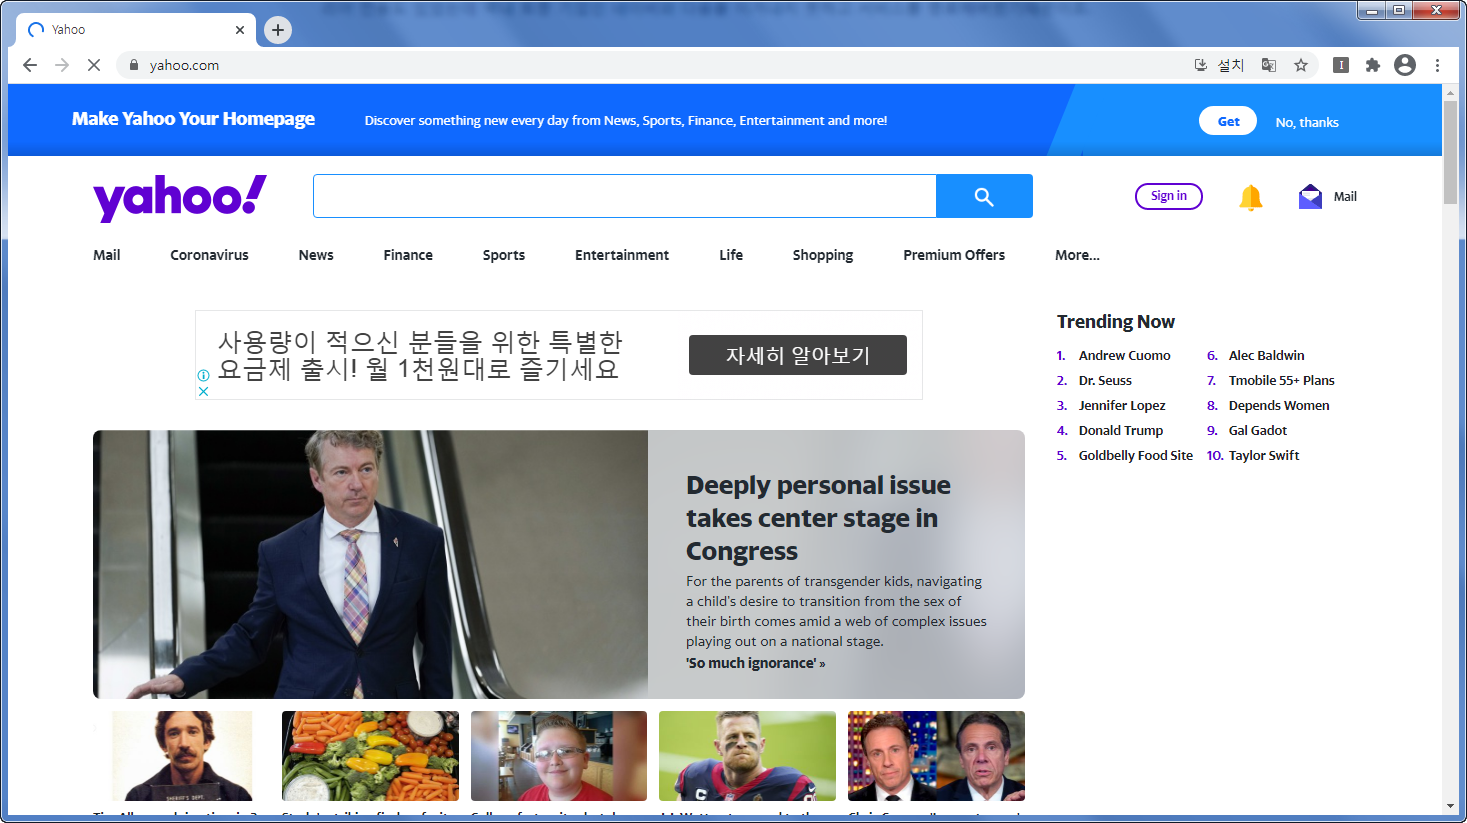Open the vegetable platter thumbnail story
The image size is (1467, 823).
coord(370,756)
